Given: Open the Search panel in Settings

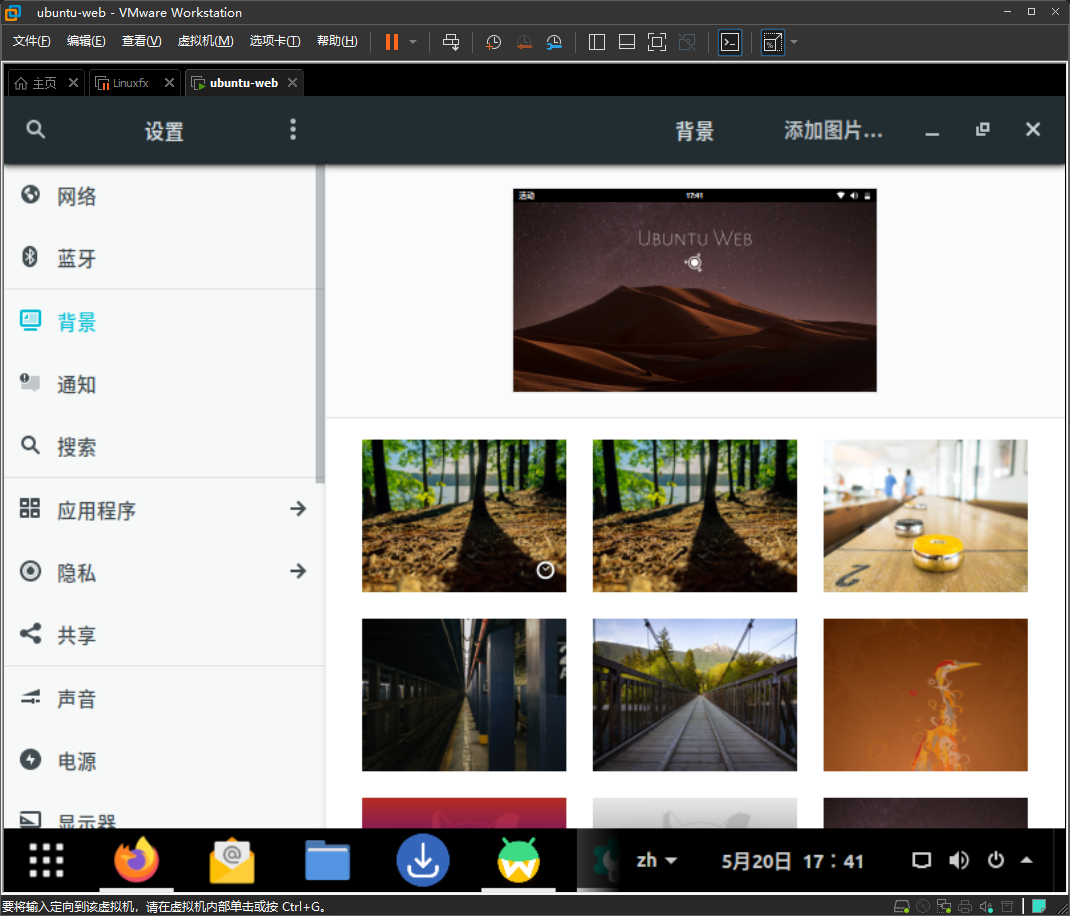Looking at the screenshot, I should (x=75, y=446).
